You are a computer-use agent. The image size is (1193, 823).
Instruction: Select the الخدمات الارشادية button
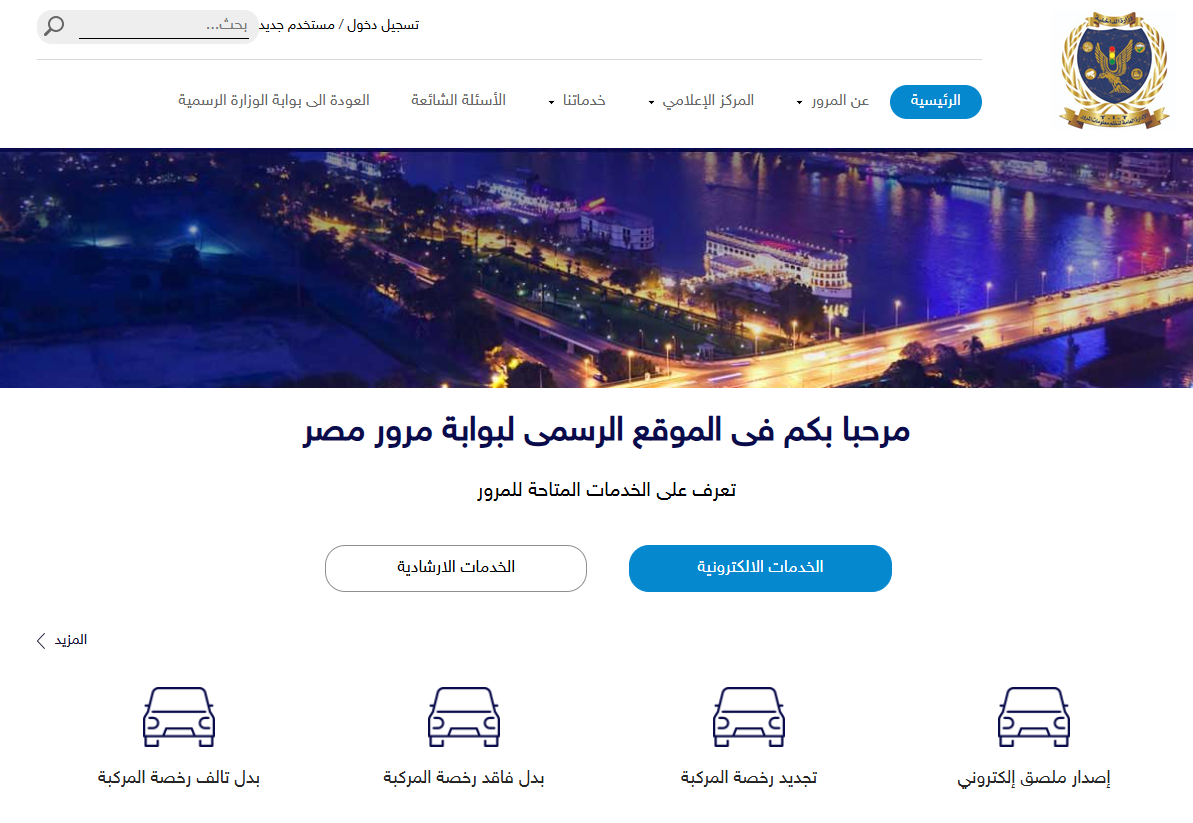[x=456, y=568]
